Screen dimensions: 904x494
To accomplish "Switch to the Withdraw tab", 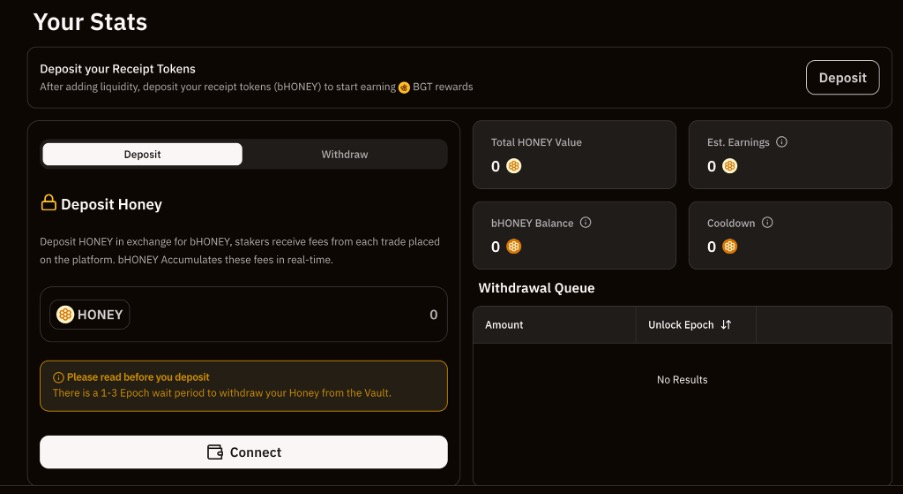I will (344, 154).
